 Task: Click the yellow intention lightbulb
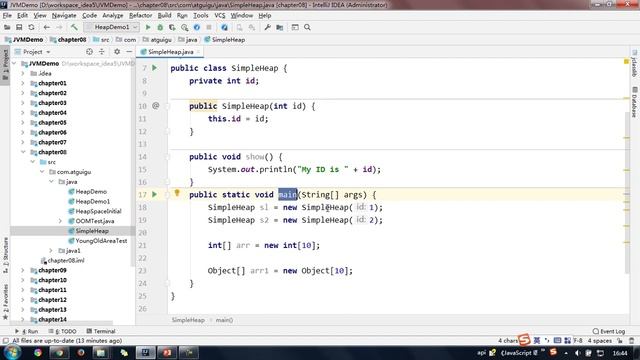pyautogui.click(x=177, y=193)
